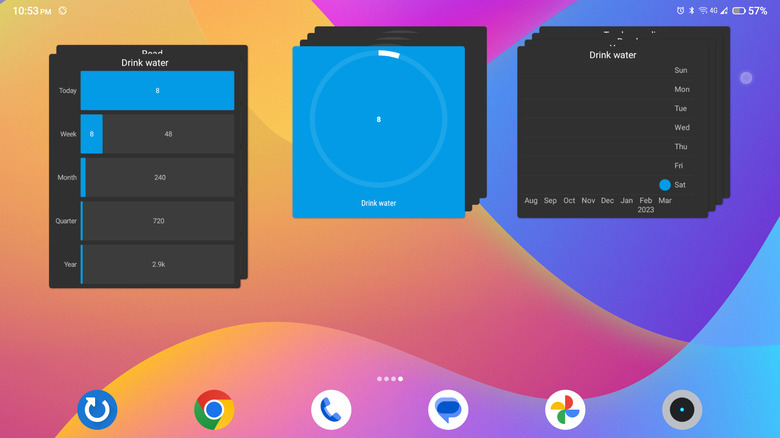The width and height of the screenshot is (780, 438).
Task: Tap the Dec month label
Action: click(x=607, y=201)
